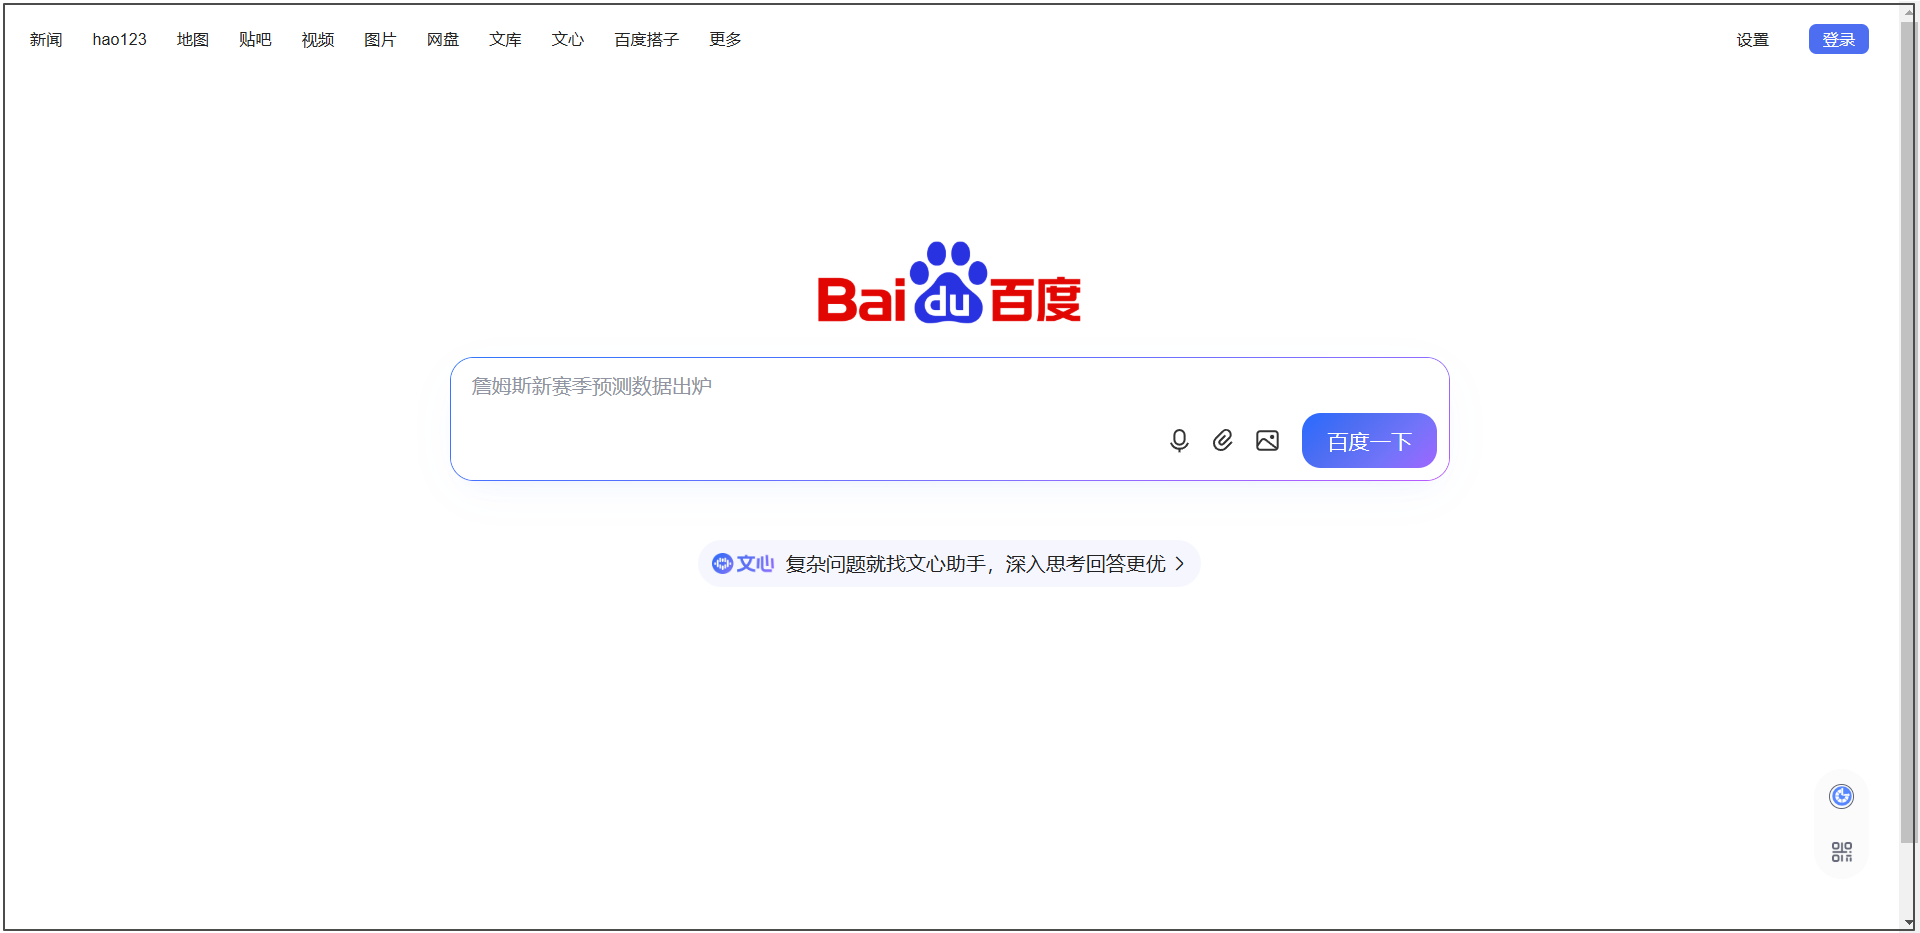Click the arrow chevron in Wenxin banner
Viewport: 1920px width, 933px height.
pos(1180,564)
